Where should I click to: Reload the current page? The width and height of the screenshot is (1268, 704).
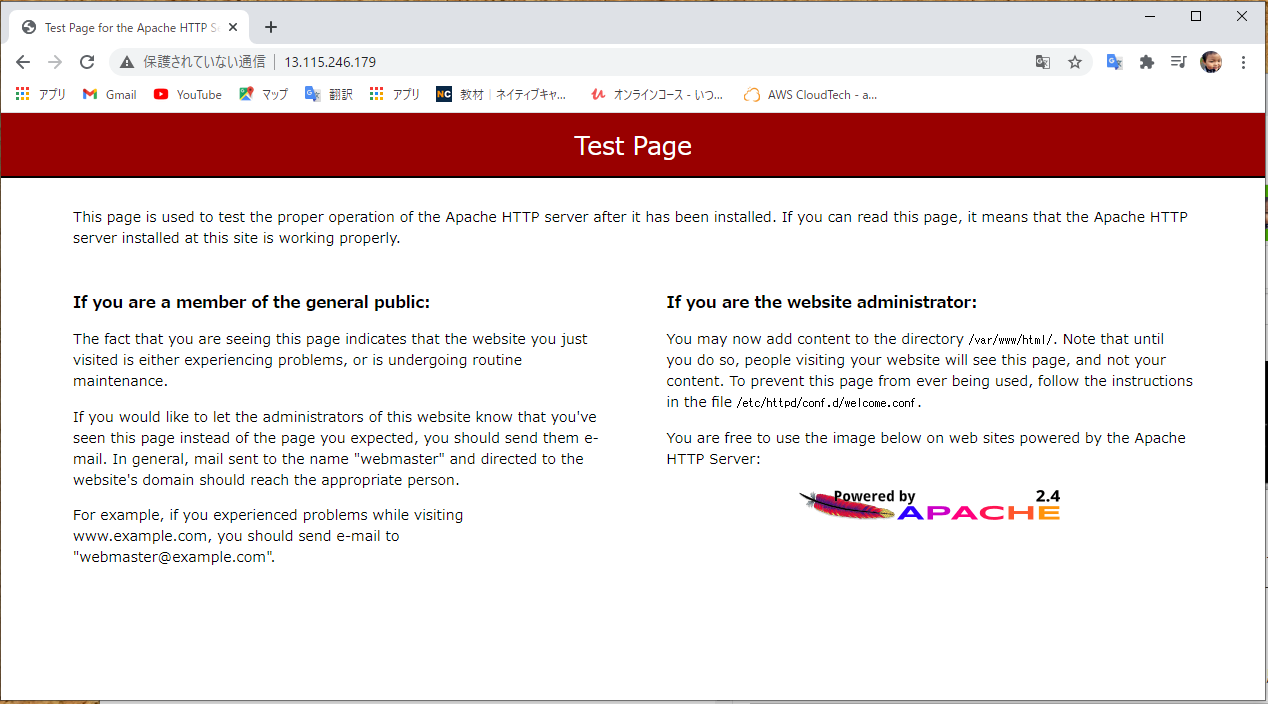tap(87, 62)
